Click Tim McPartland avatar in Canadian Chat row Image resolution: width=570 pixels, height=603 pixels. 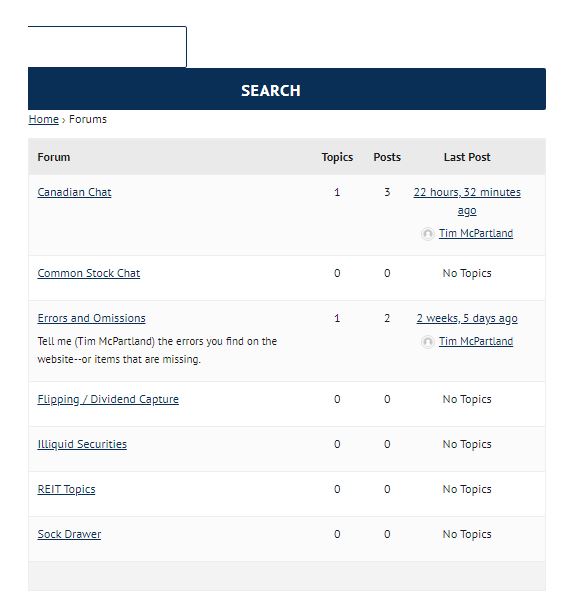428,234
